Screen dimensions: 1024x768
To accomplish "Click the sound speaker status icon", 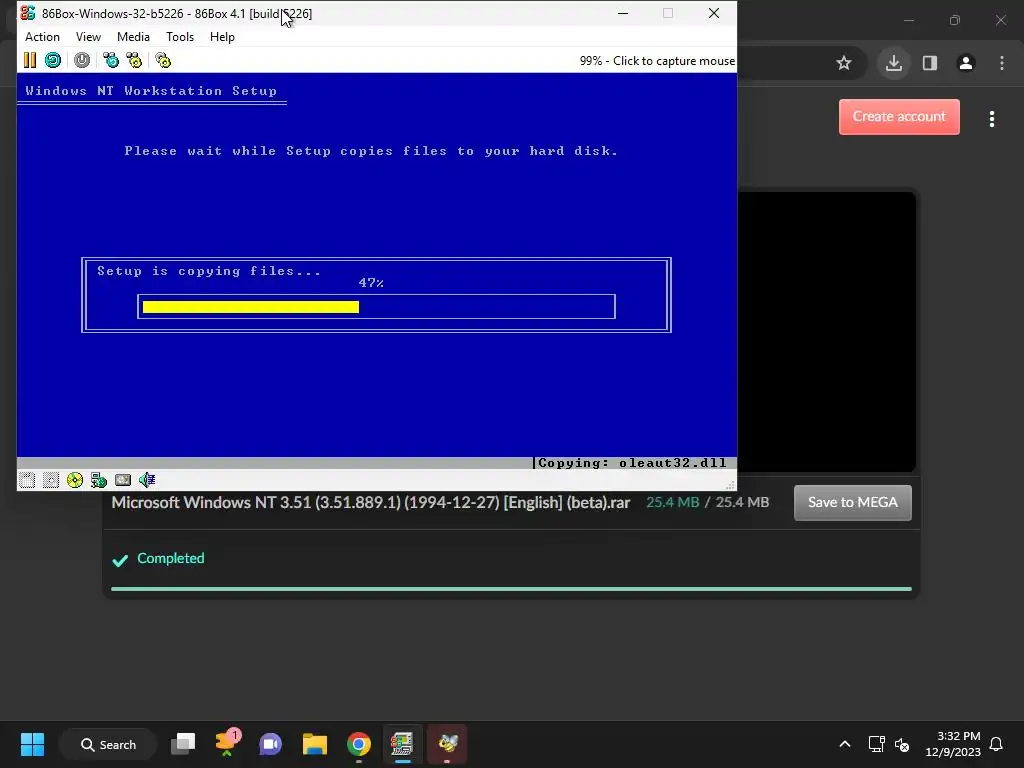I will coord(147,480).
